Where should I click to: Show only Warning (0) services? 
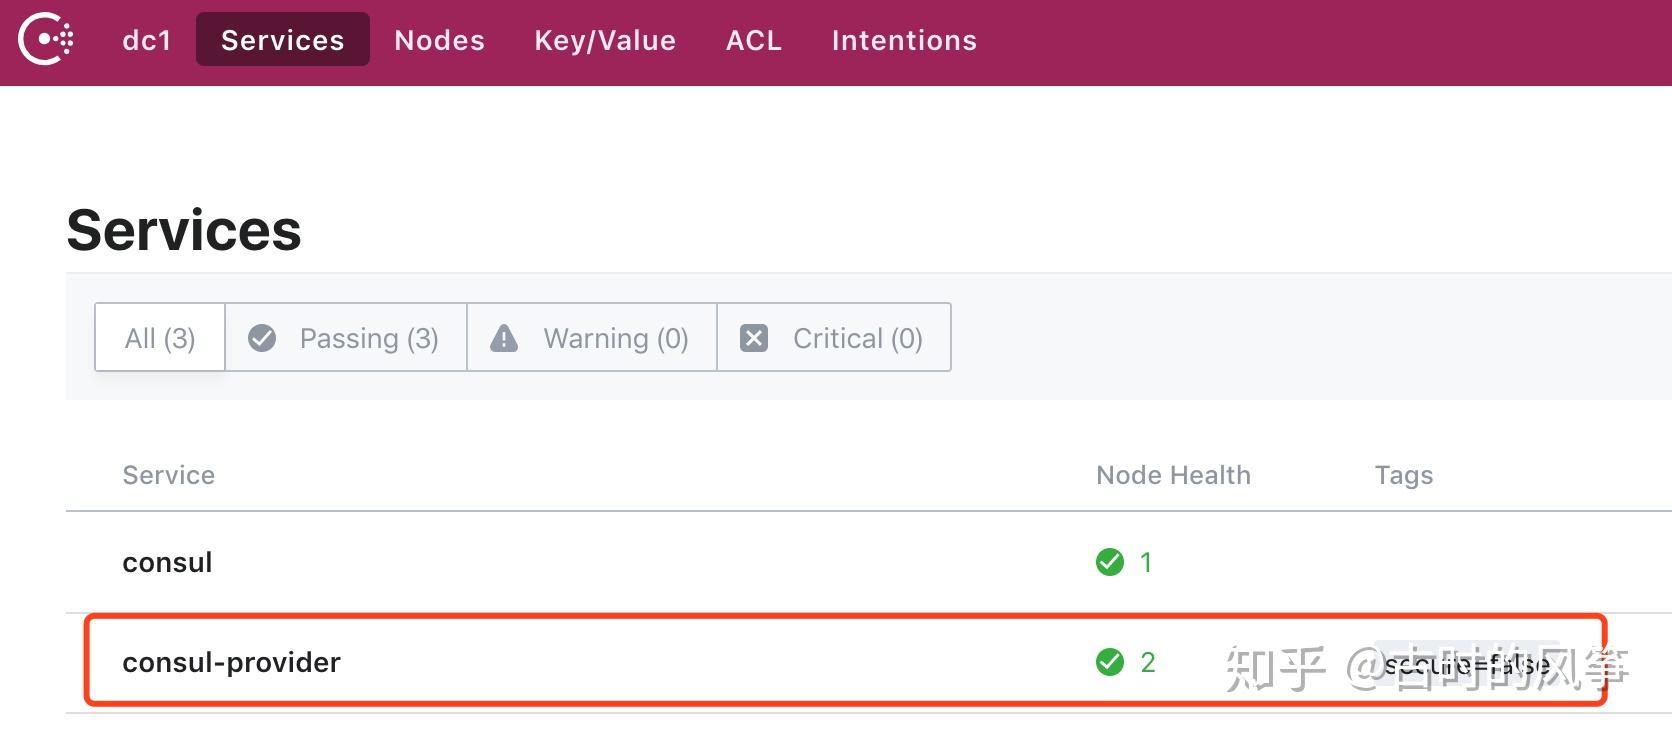coord(592,338)
